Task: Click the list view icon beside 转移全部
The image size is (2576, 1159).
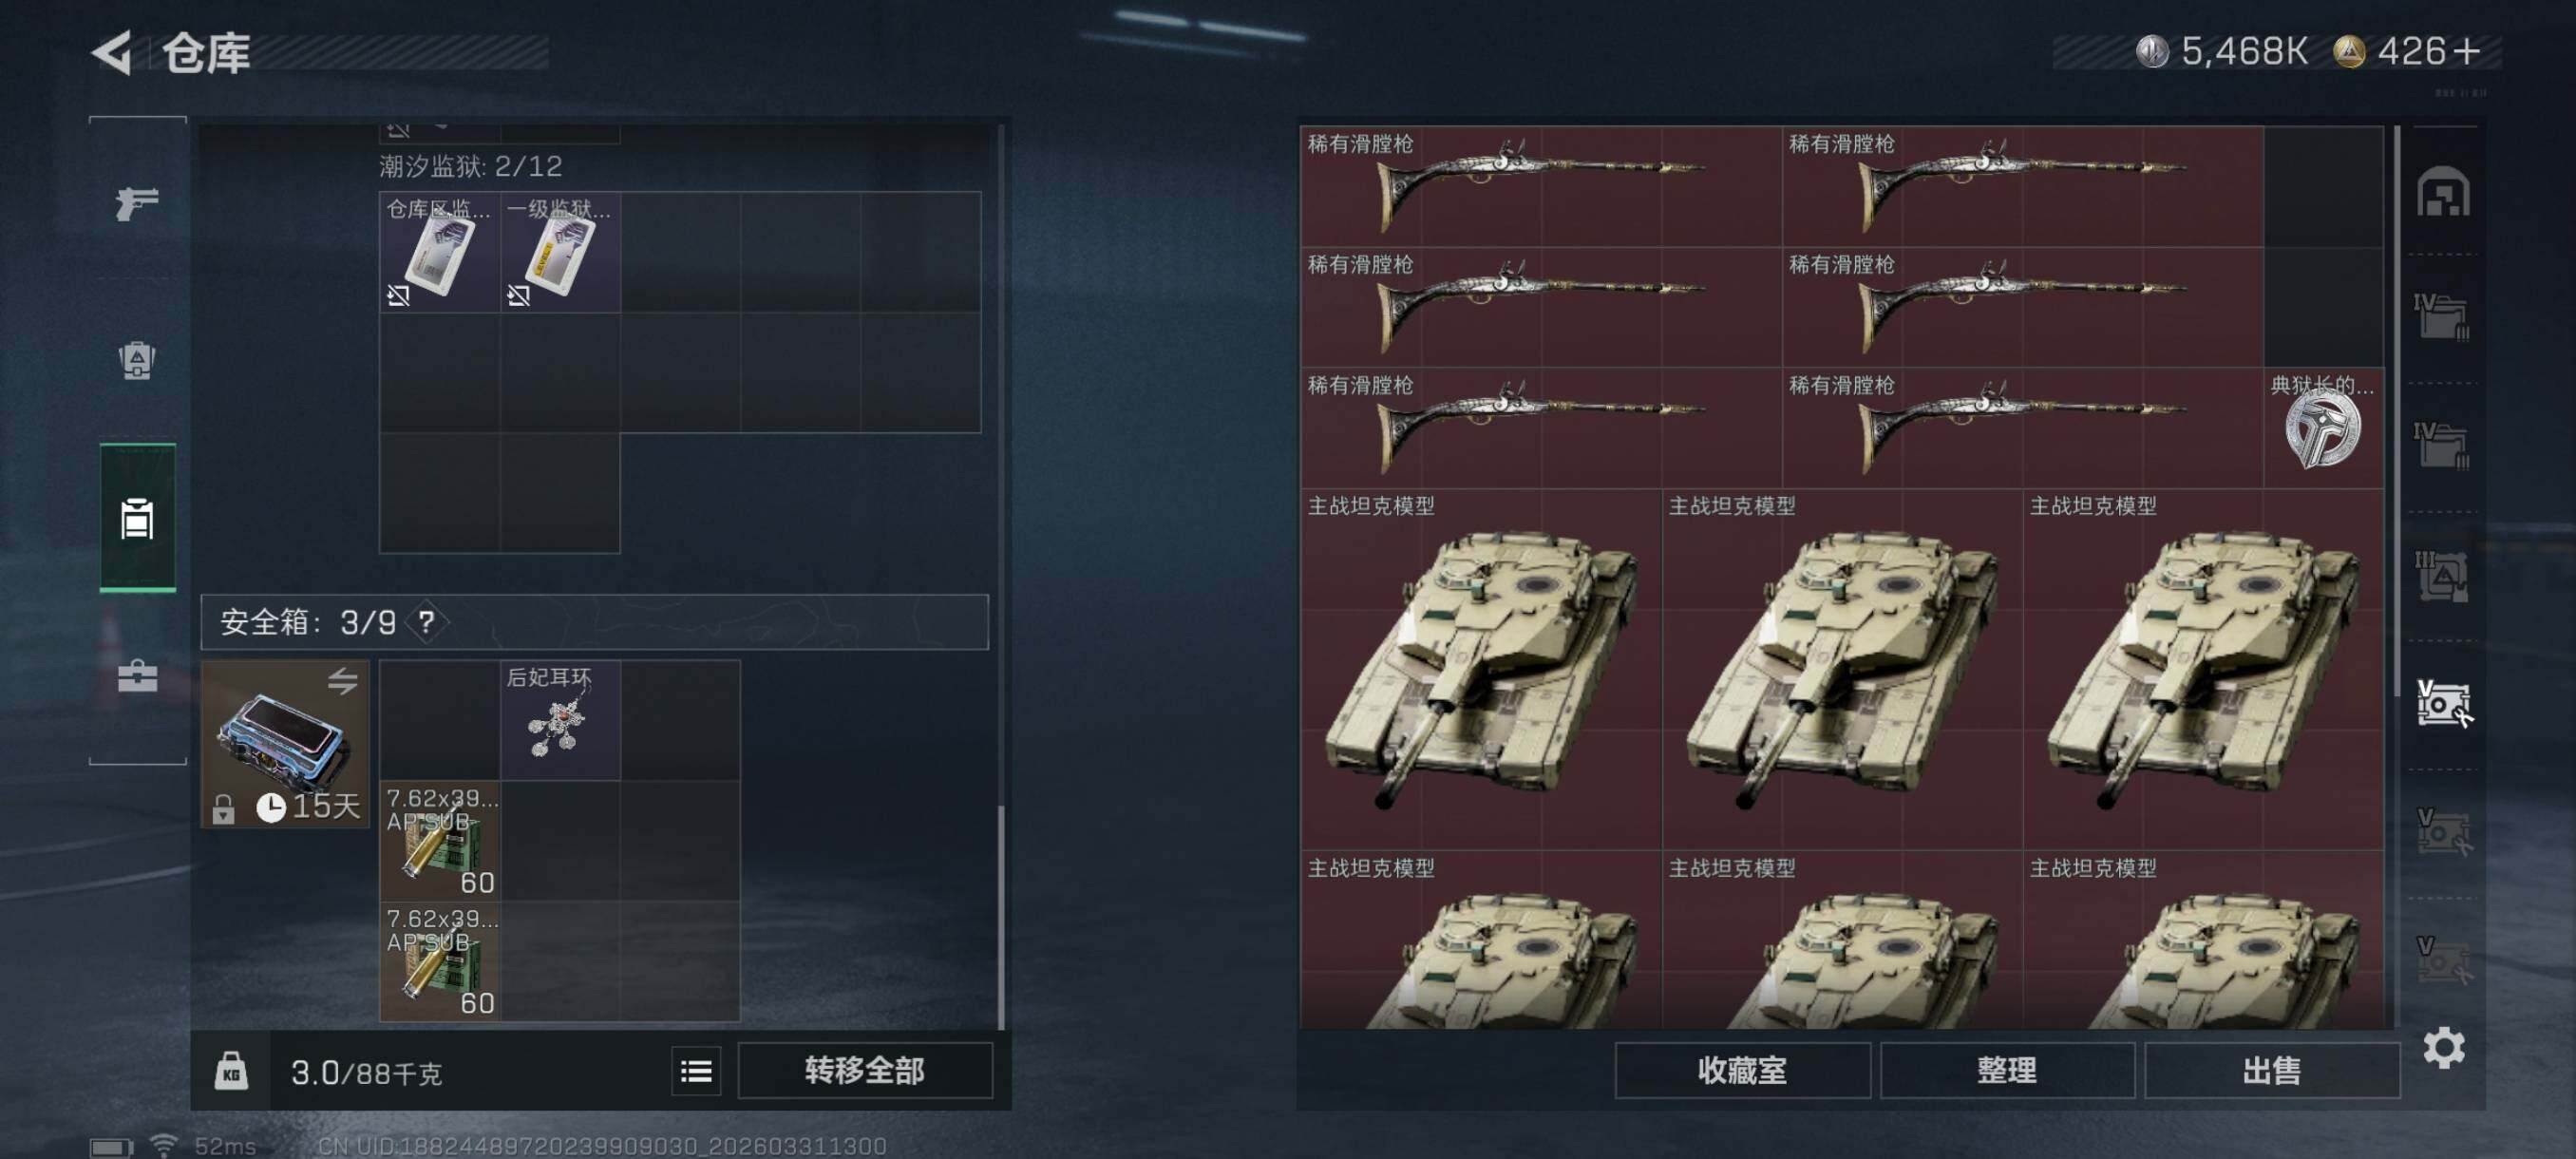Action: tap(696, 1071)
